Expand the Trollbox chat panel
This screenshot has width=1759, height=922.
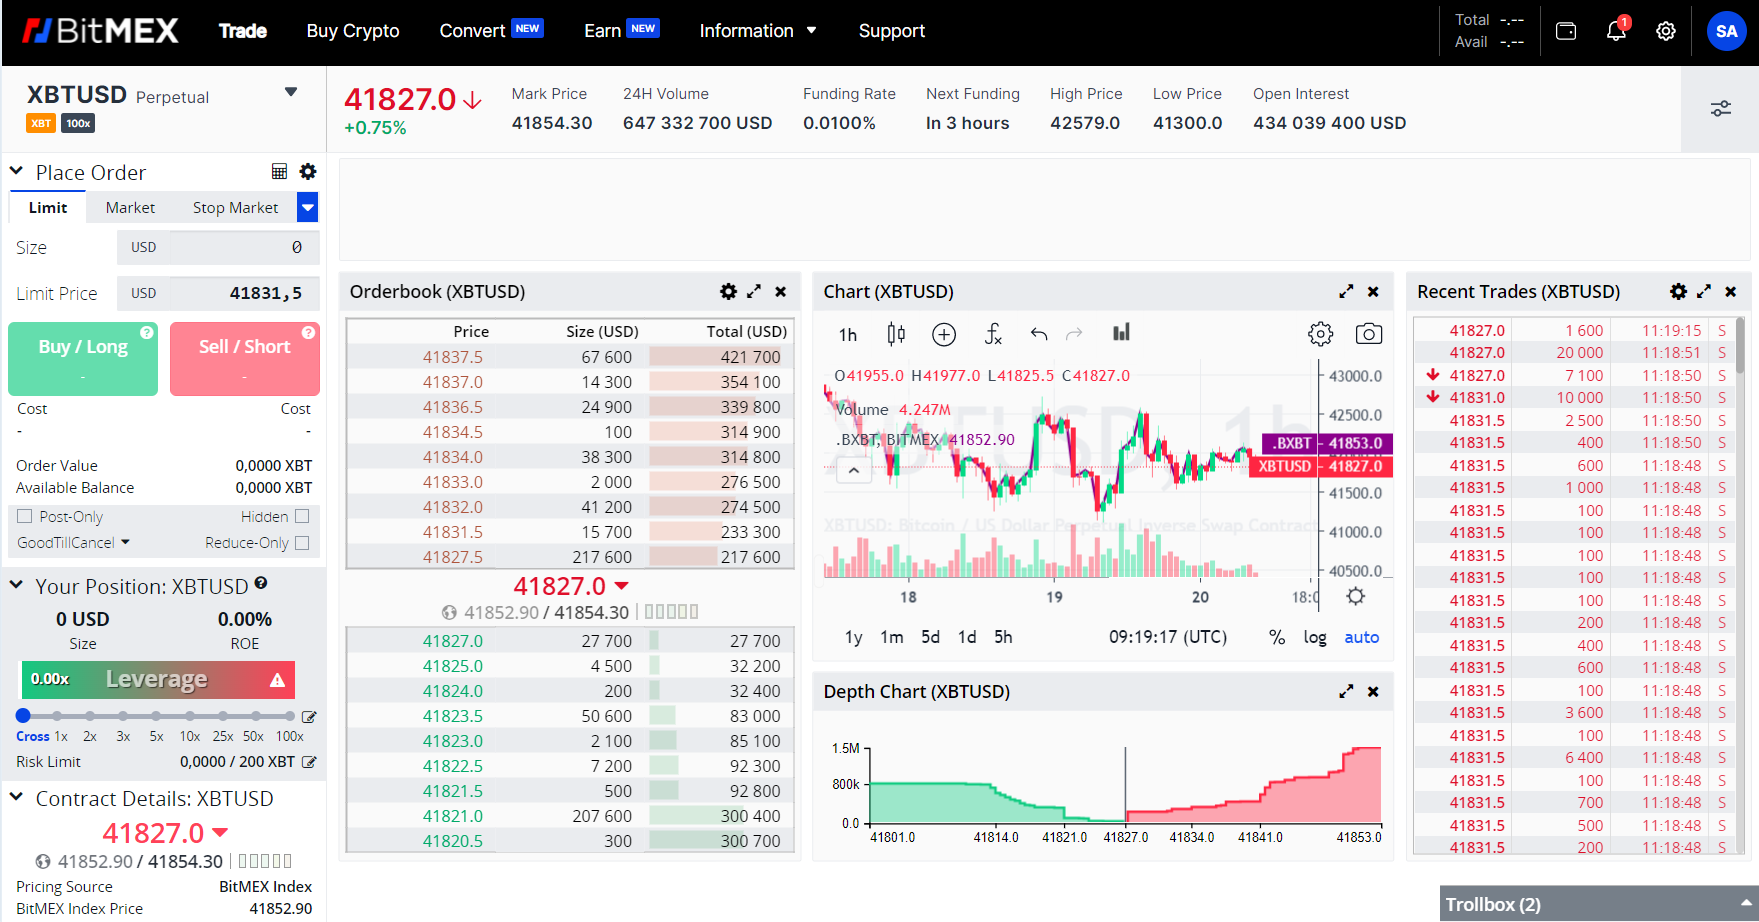[1599, 904]
